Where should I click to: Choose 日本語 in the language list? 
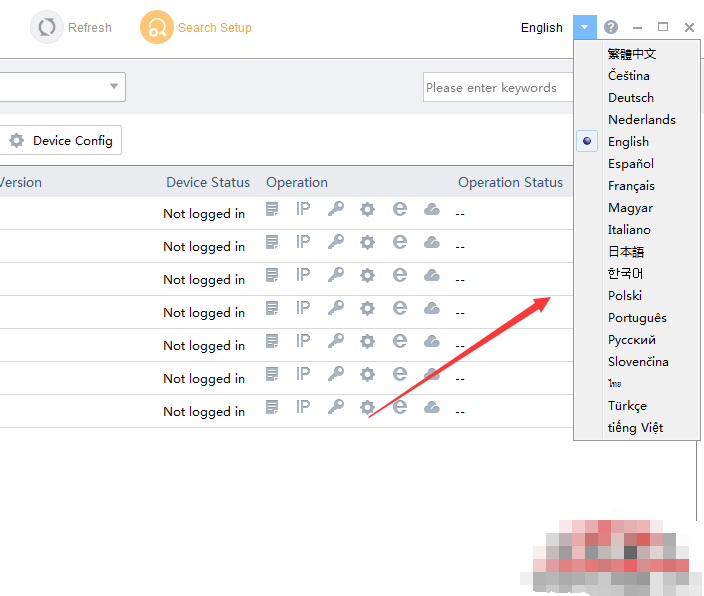pos(626,252)
